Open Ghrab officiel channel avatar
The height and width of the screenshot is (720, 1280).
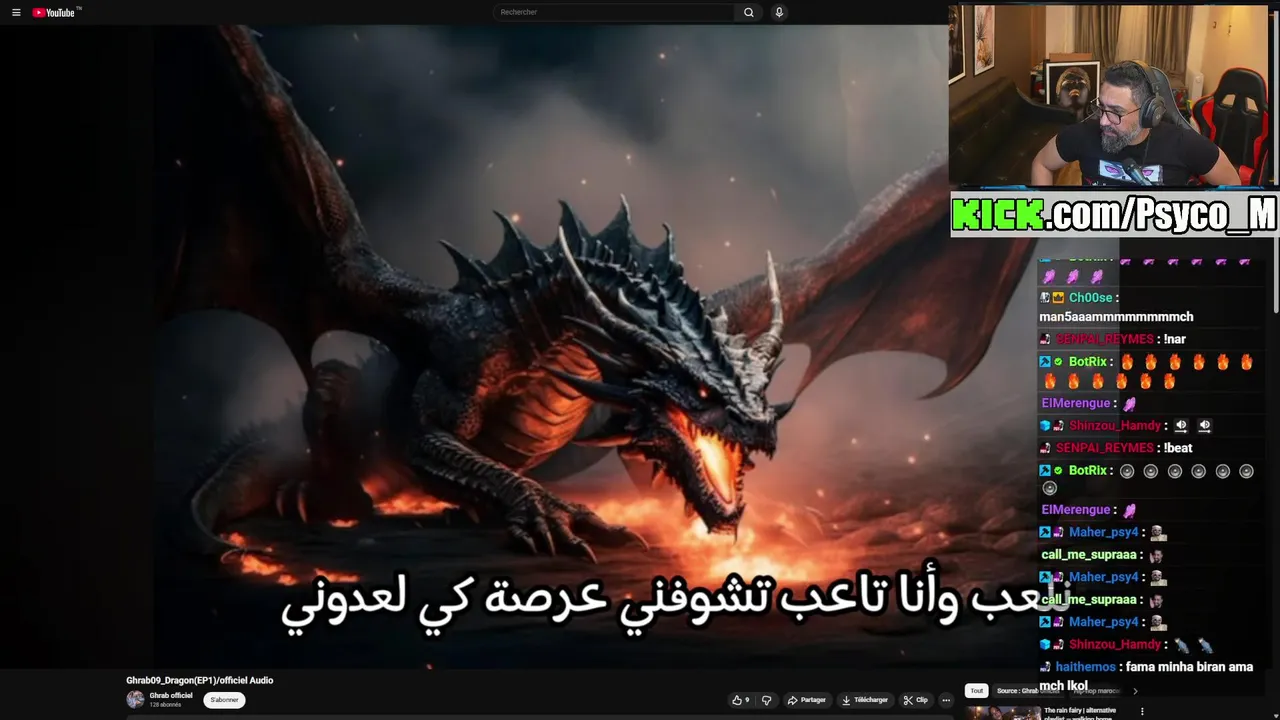pyautogui.click(x=135, y=699)
